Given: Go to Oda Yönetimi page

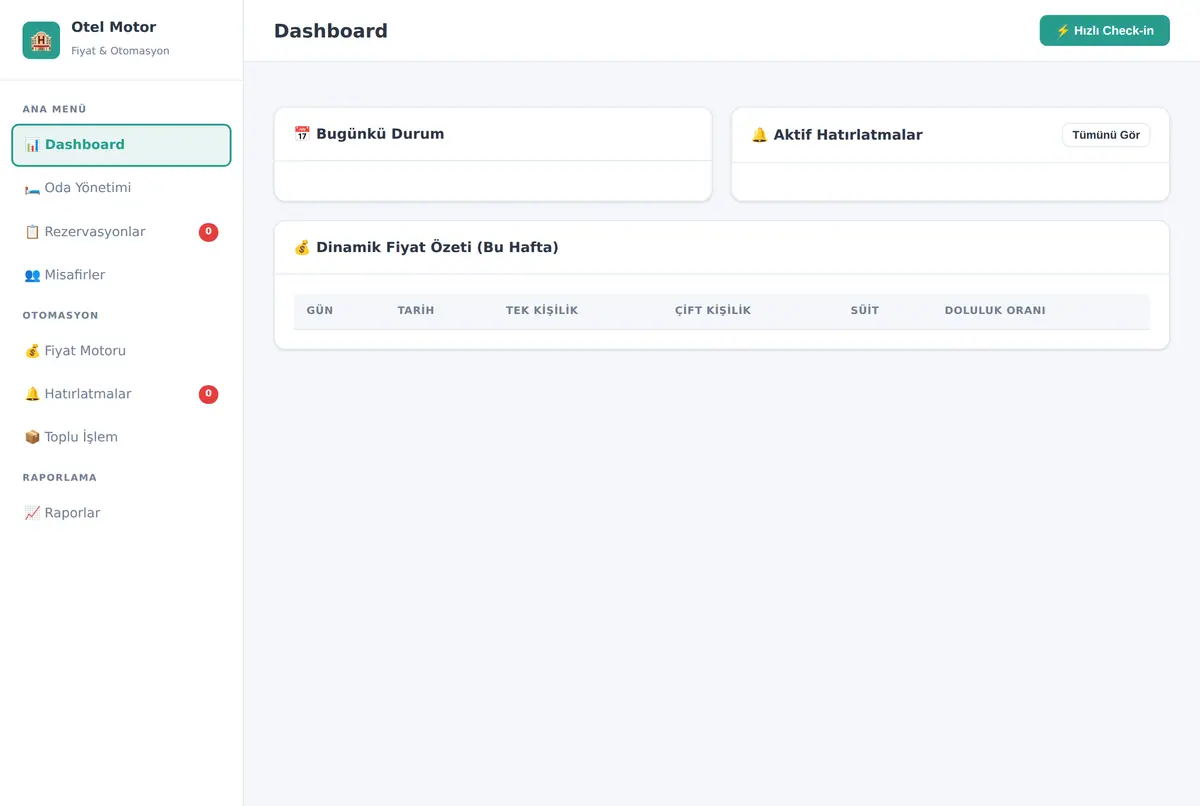Looking at the screenshot, I should tap(121, 188).
